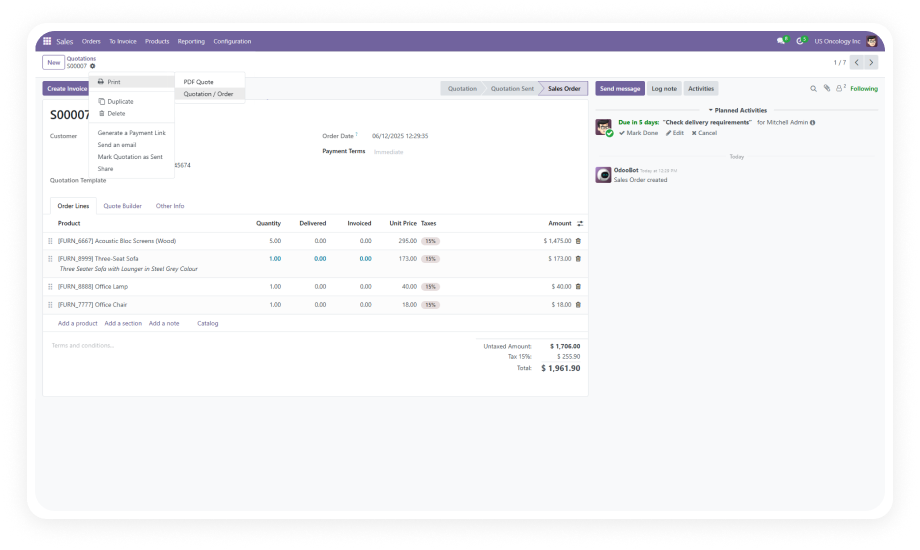920x550 pixels.
Task: Click the Add a product link
Action: (x=77, y=323)
